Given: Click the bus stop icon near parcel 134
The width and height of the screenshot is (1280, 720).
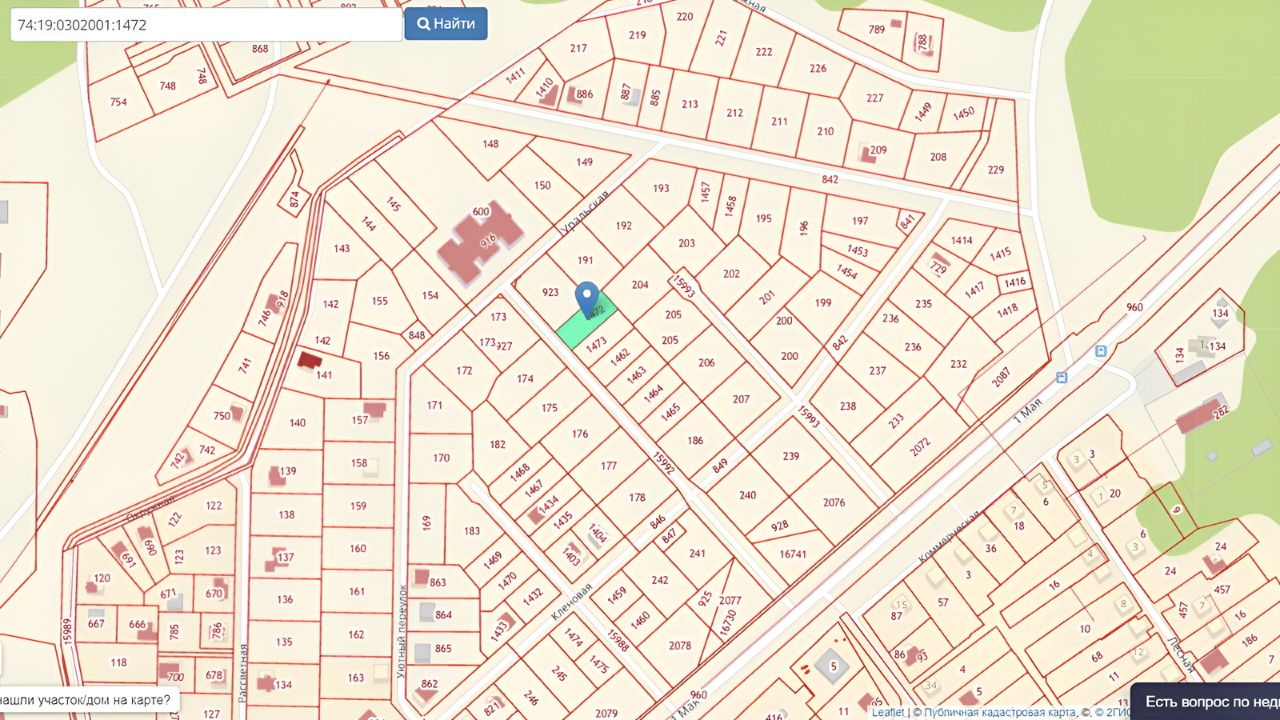Looking at the screenshot, I should [x=1101, y=351].
